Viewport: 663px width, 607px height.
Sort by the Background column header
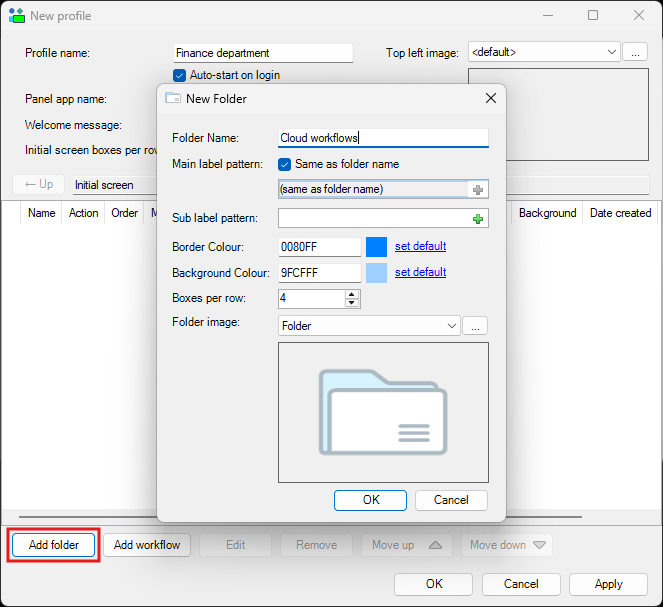tap(548, 213)
